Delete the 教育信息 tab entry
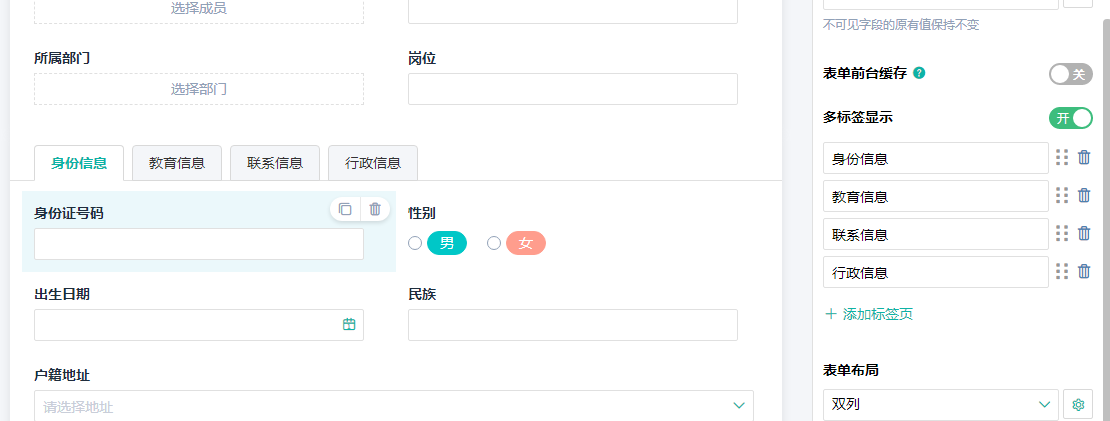This screenshot has height=421, width=1110. point(1084,195)
